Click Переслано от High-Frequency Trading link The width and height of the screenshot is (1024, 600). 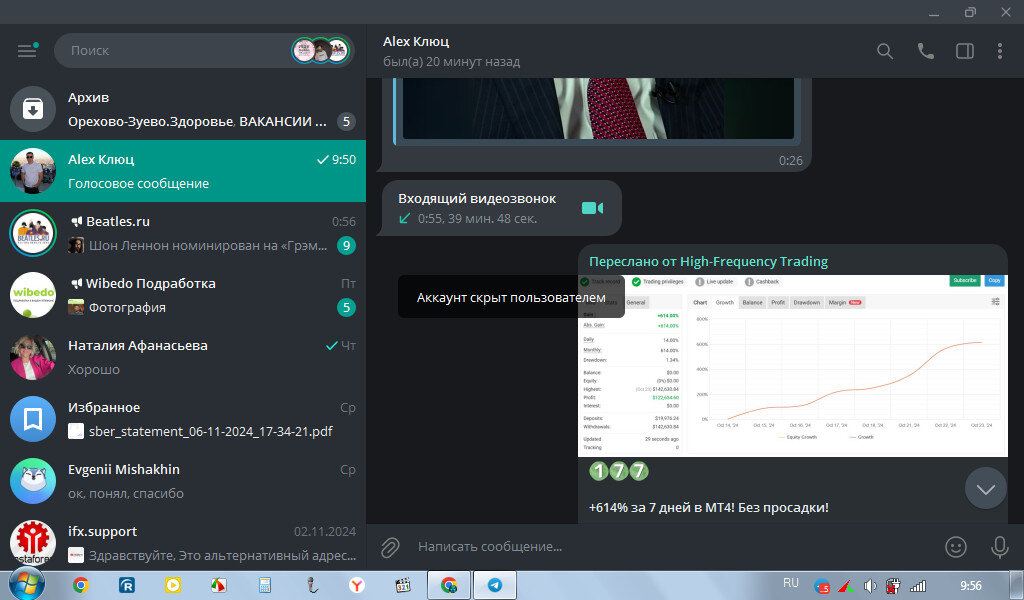pyautogui.click(x=709, y=262)
